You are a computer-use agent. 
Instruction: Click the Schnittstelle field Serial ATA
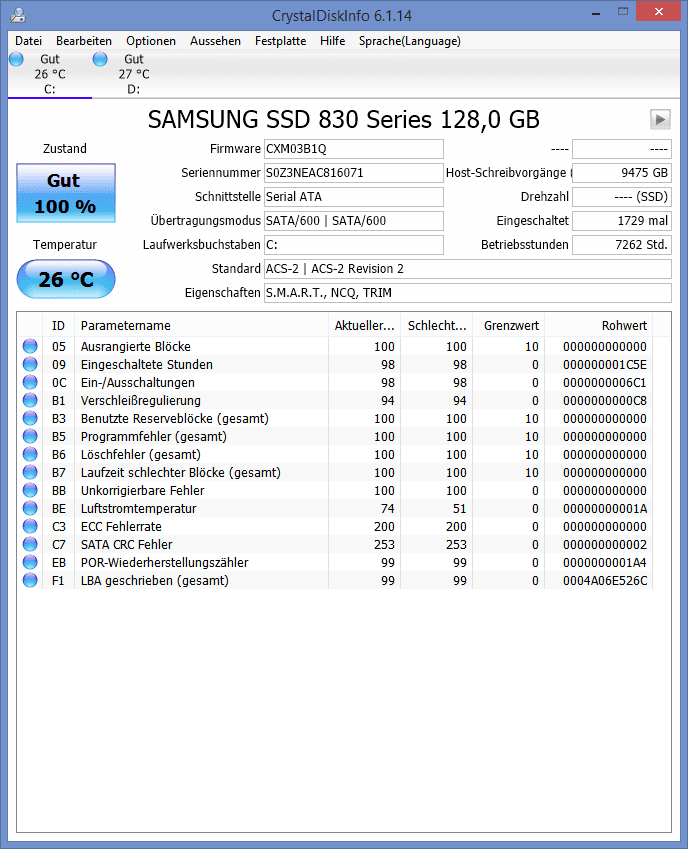(x=353, y=197)
